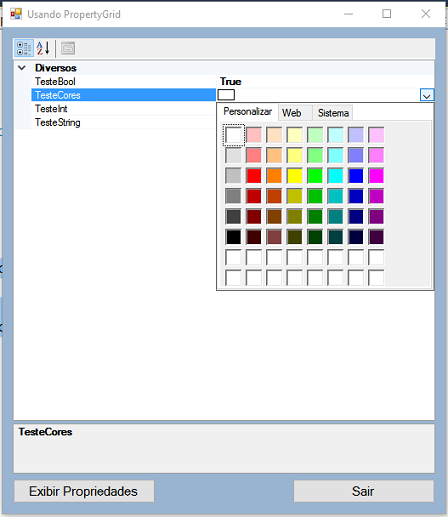Viewport: 448px width, 517px height.
Task: Close the TesteCores color dropdown arrow
Action: coord(427,95)
